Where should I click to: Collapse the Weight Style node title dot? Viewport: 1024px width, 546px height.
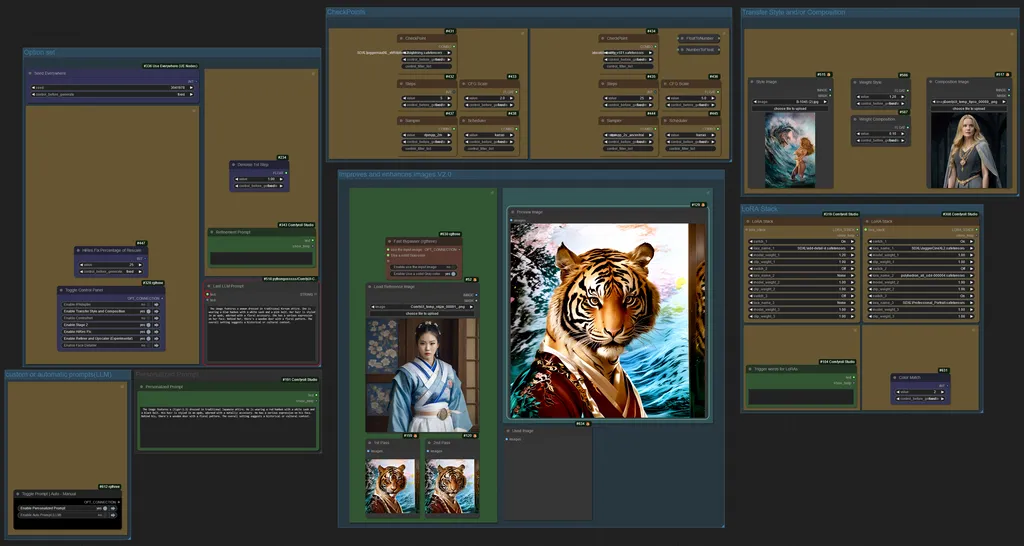pyautogui.click(x=856, y=82)
